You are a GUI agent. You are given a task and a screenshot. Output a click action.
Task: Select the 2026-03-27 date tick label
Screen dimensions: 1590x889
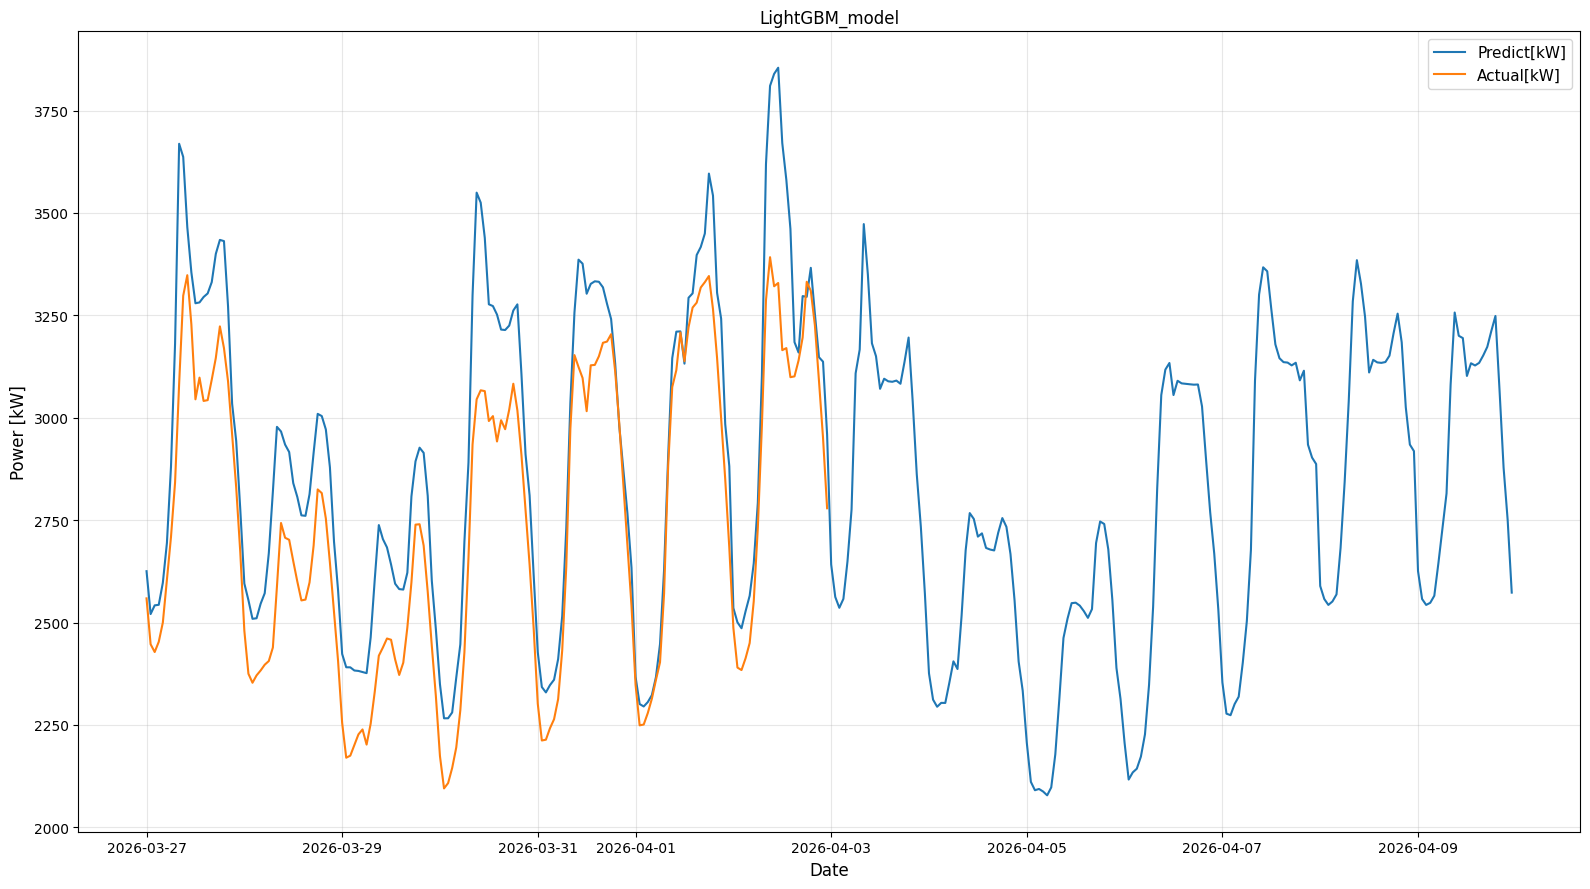tap(147, 847)
